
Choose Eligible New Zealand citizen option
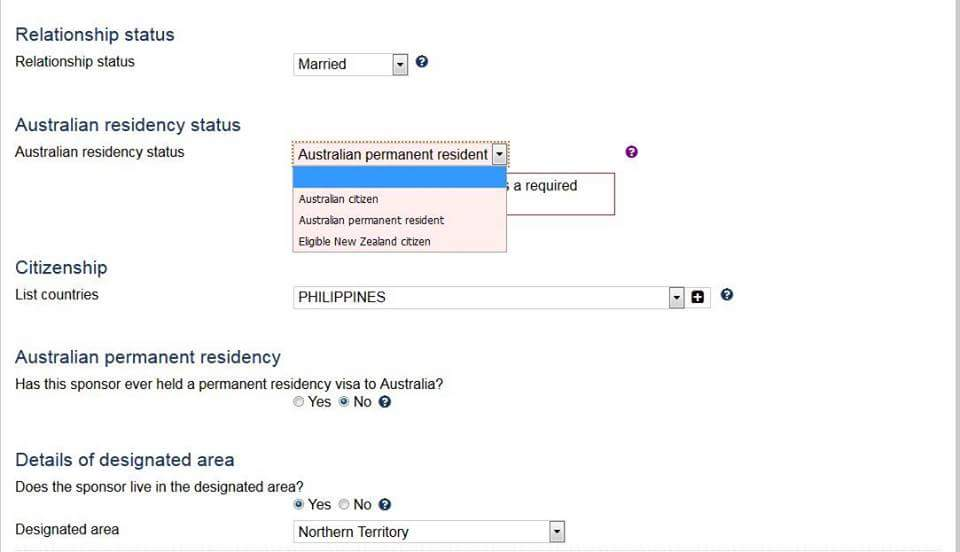point(364,241)
